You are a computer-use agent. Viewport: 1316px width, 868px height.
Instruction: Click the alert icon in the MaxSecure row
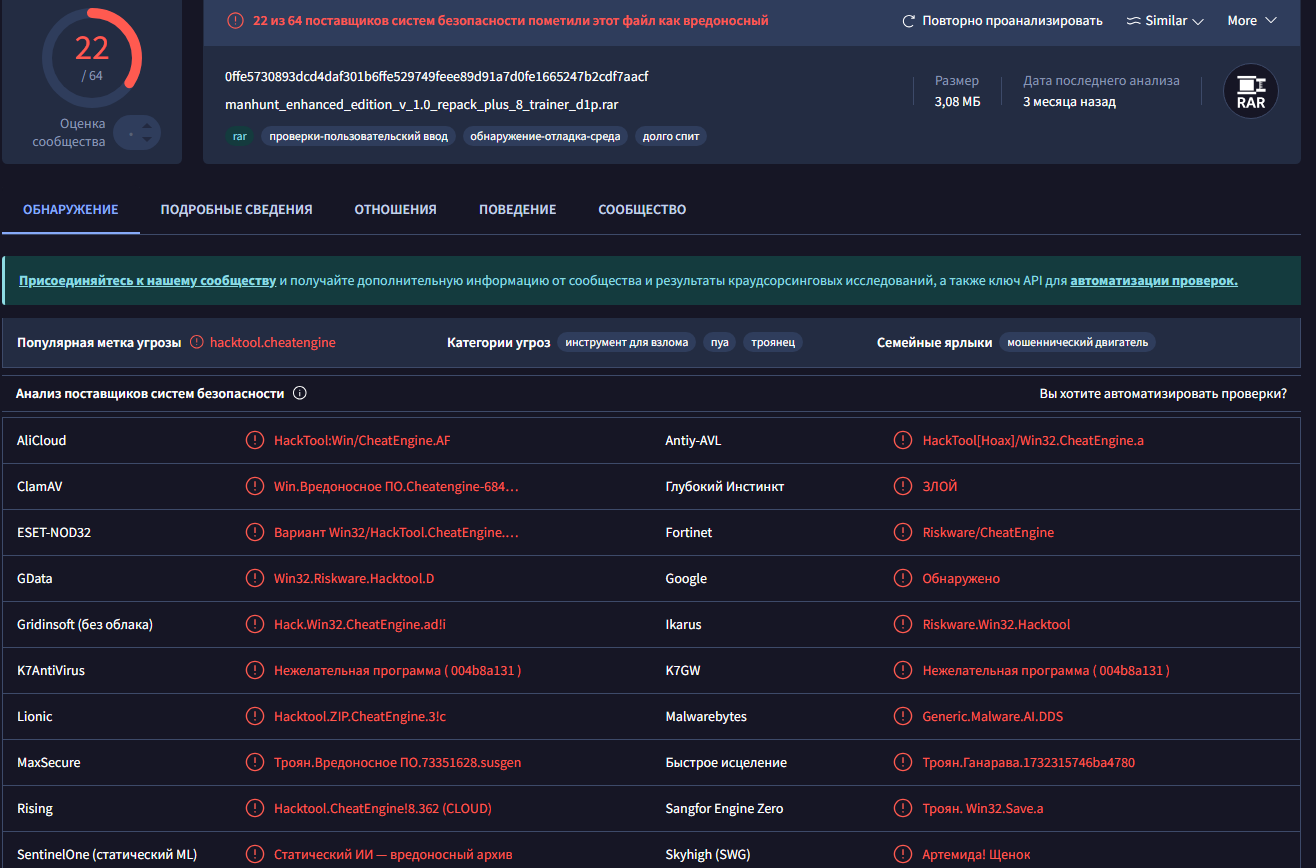(x=255, y=762)
